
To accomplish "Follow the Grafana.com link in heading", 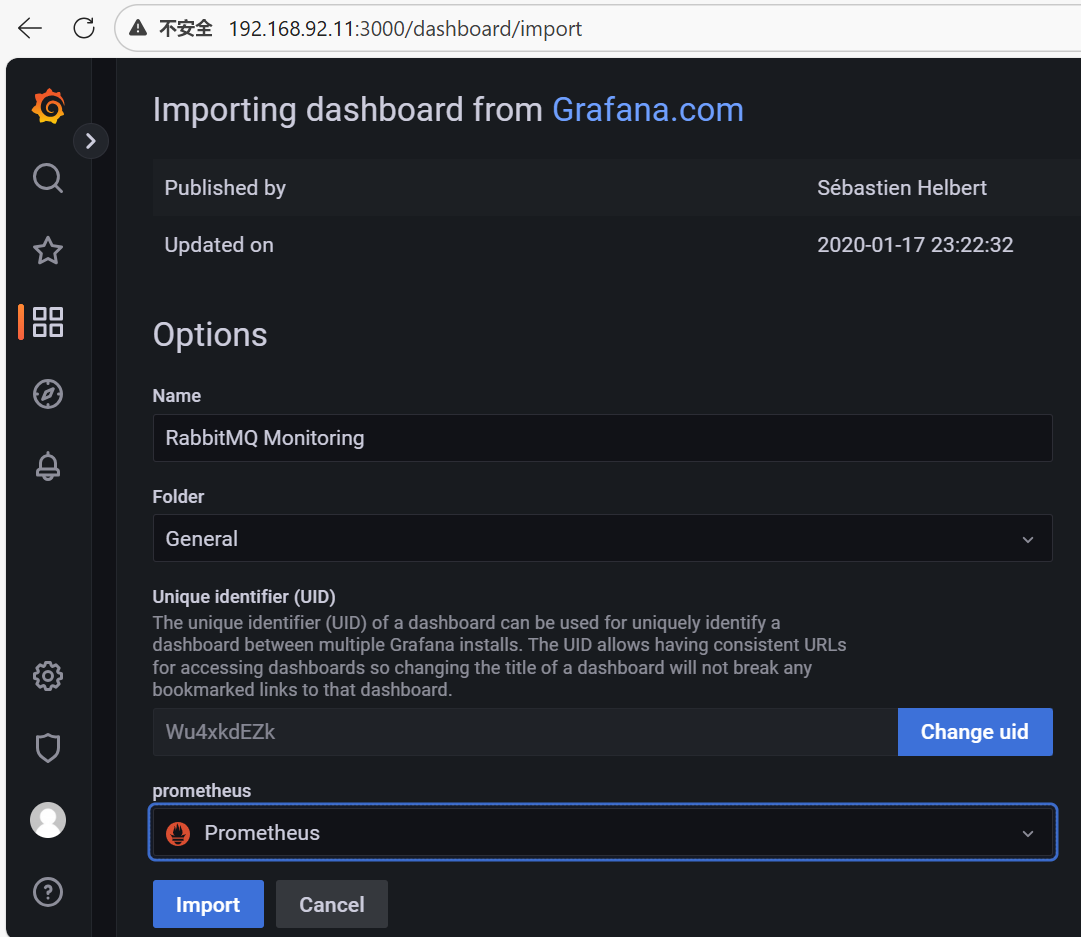I will [648, 109].
